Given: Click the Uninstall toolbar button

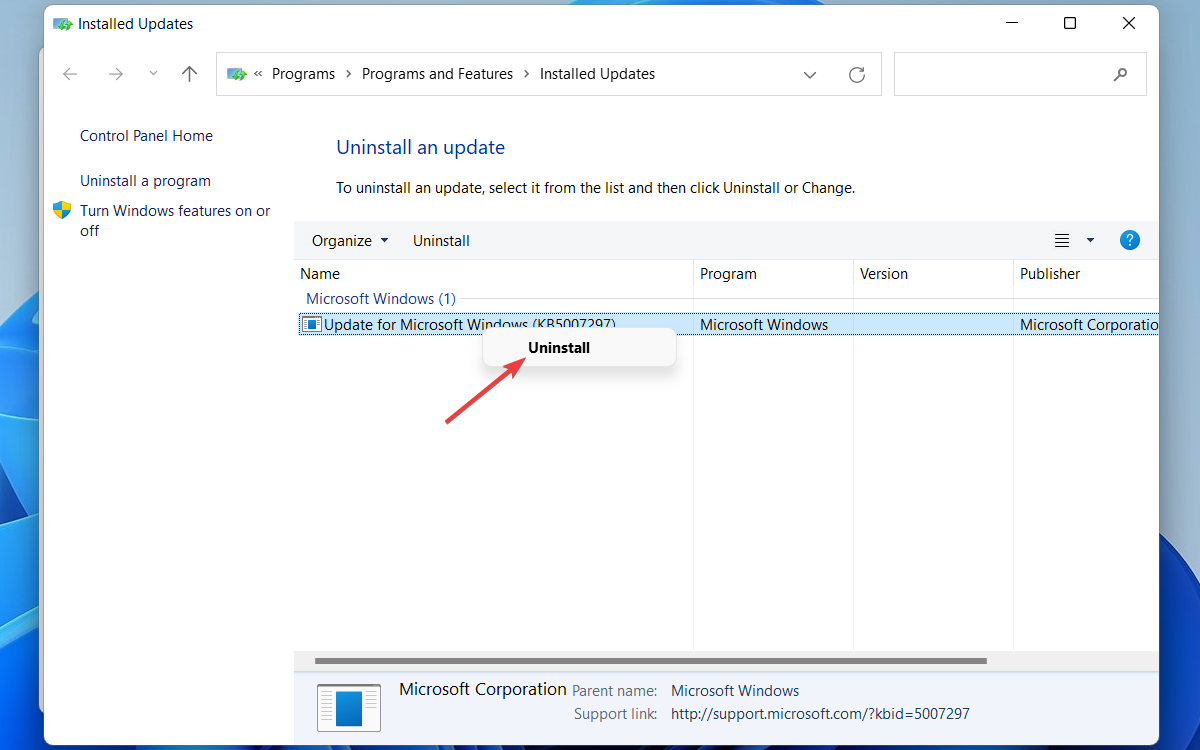Looking at the screenshot, I should pyautogui.click(x=441, y=240).
